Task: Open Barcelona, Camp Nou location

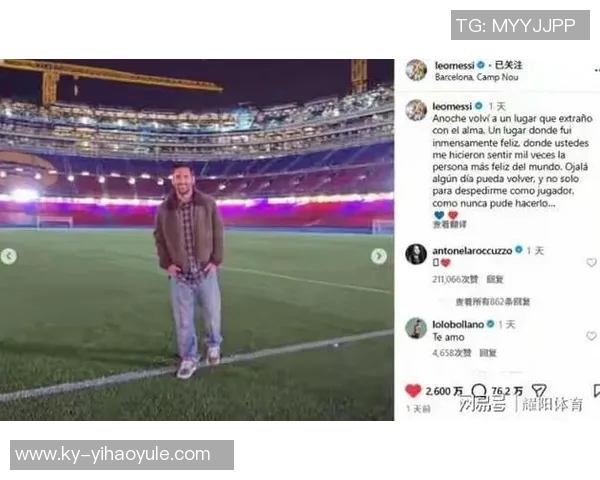Action: (476, 77)
